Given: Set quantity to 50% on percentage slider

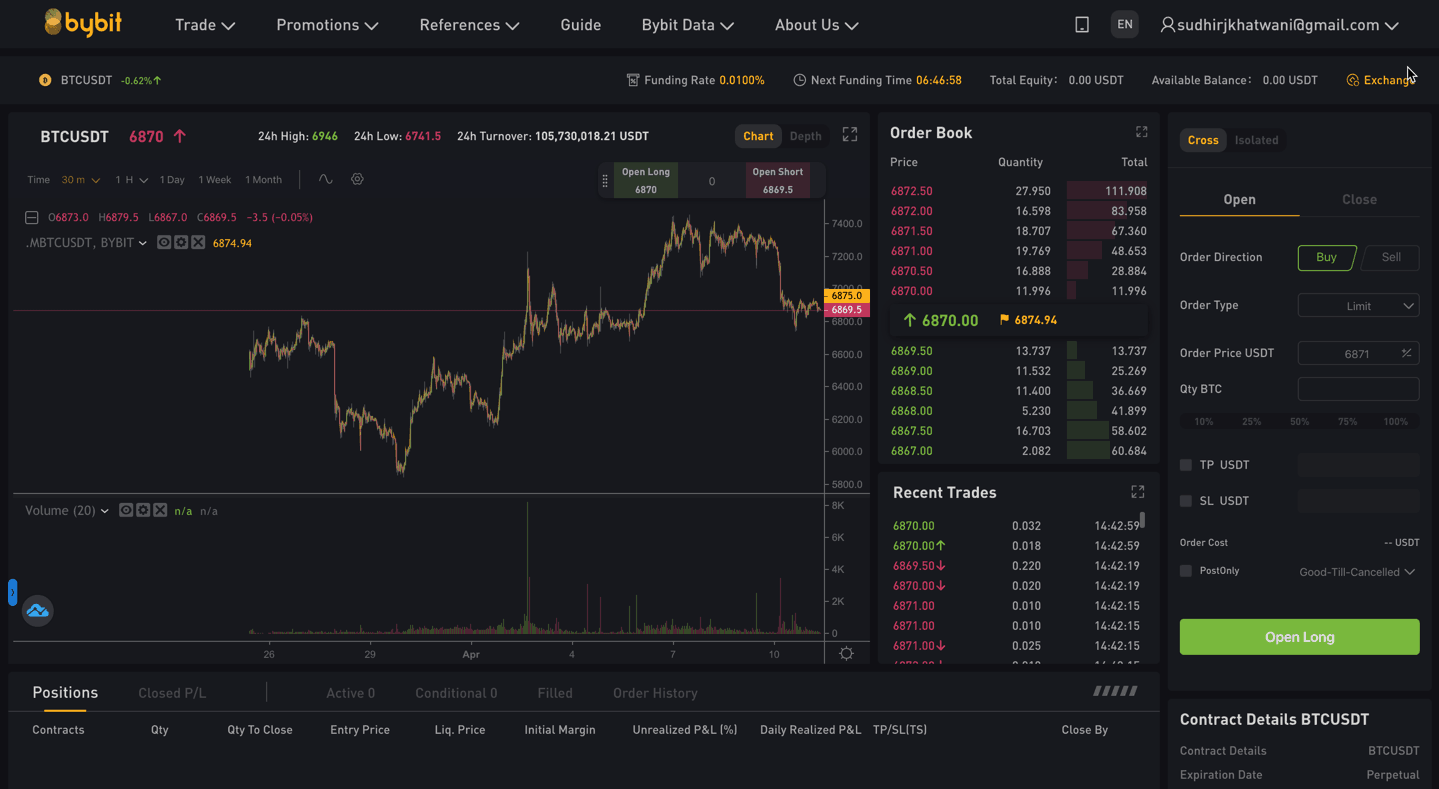Looking at the screenshot, I should click(1299, 422).
